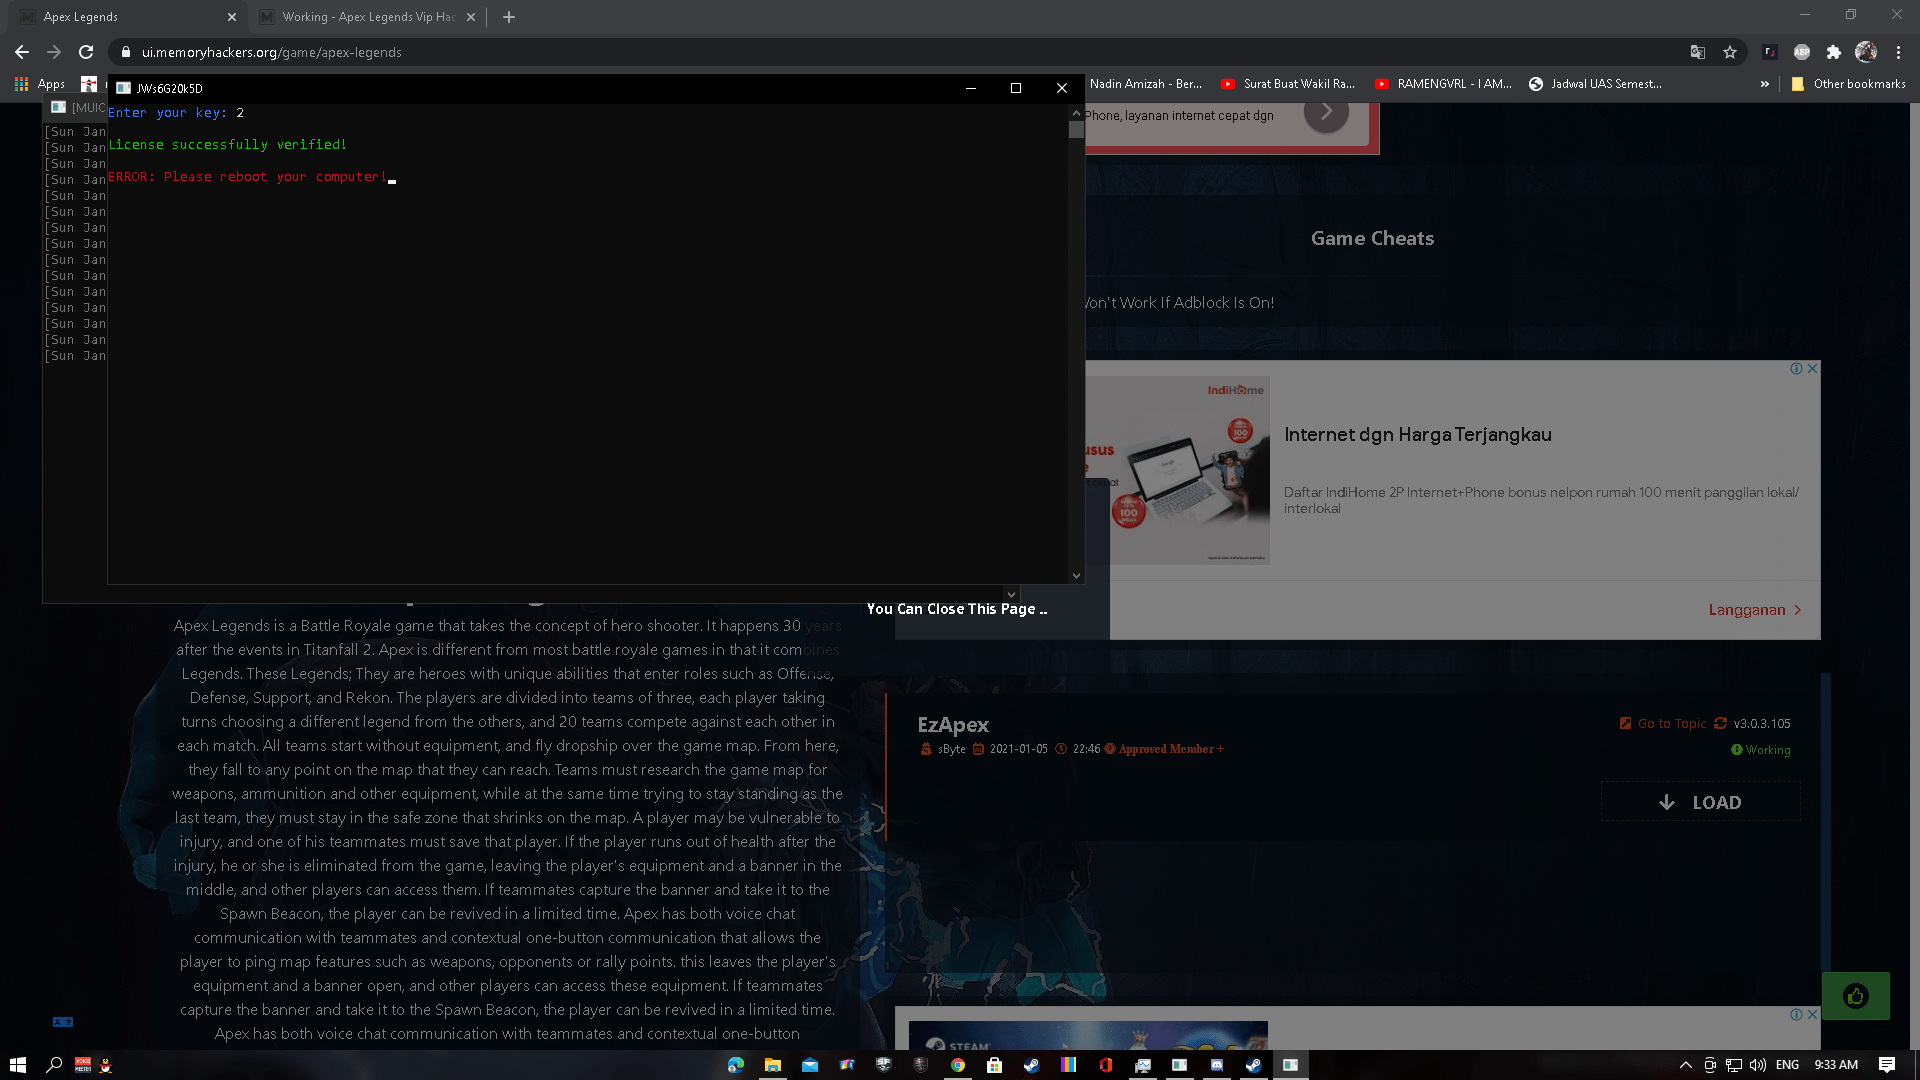Open the Chrome extensions puzzle icon
1920x1080 pixels.
(1834, 52)
